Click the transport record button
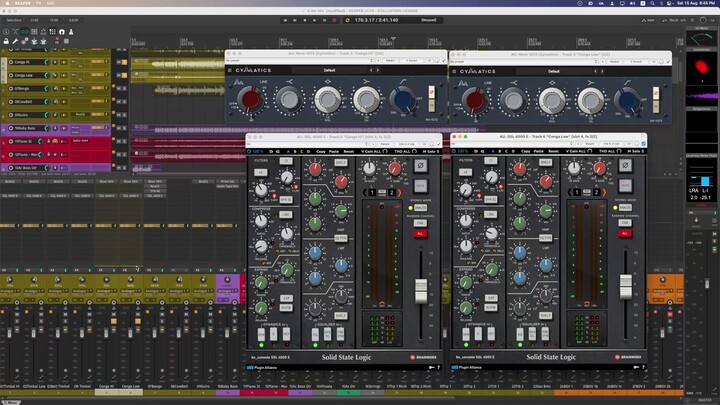Screen dimensions: 720x405 pyautogui.click(x=334, y=20)
